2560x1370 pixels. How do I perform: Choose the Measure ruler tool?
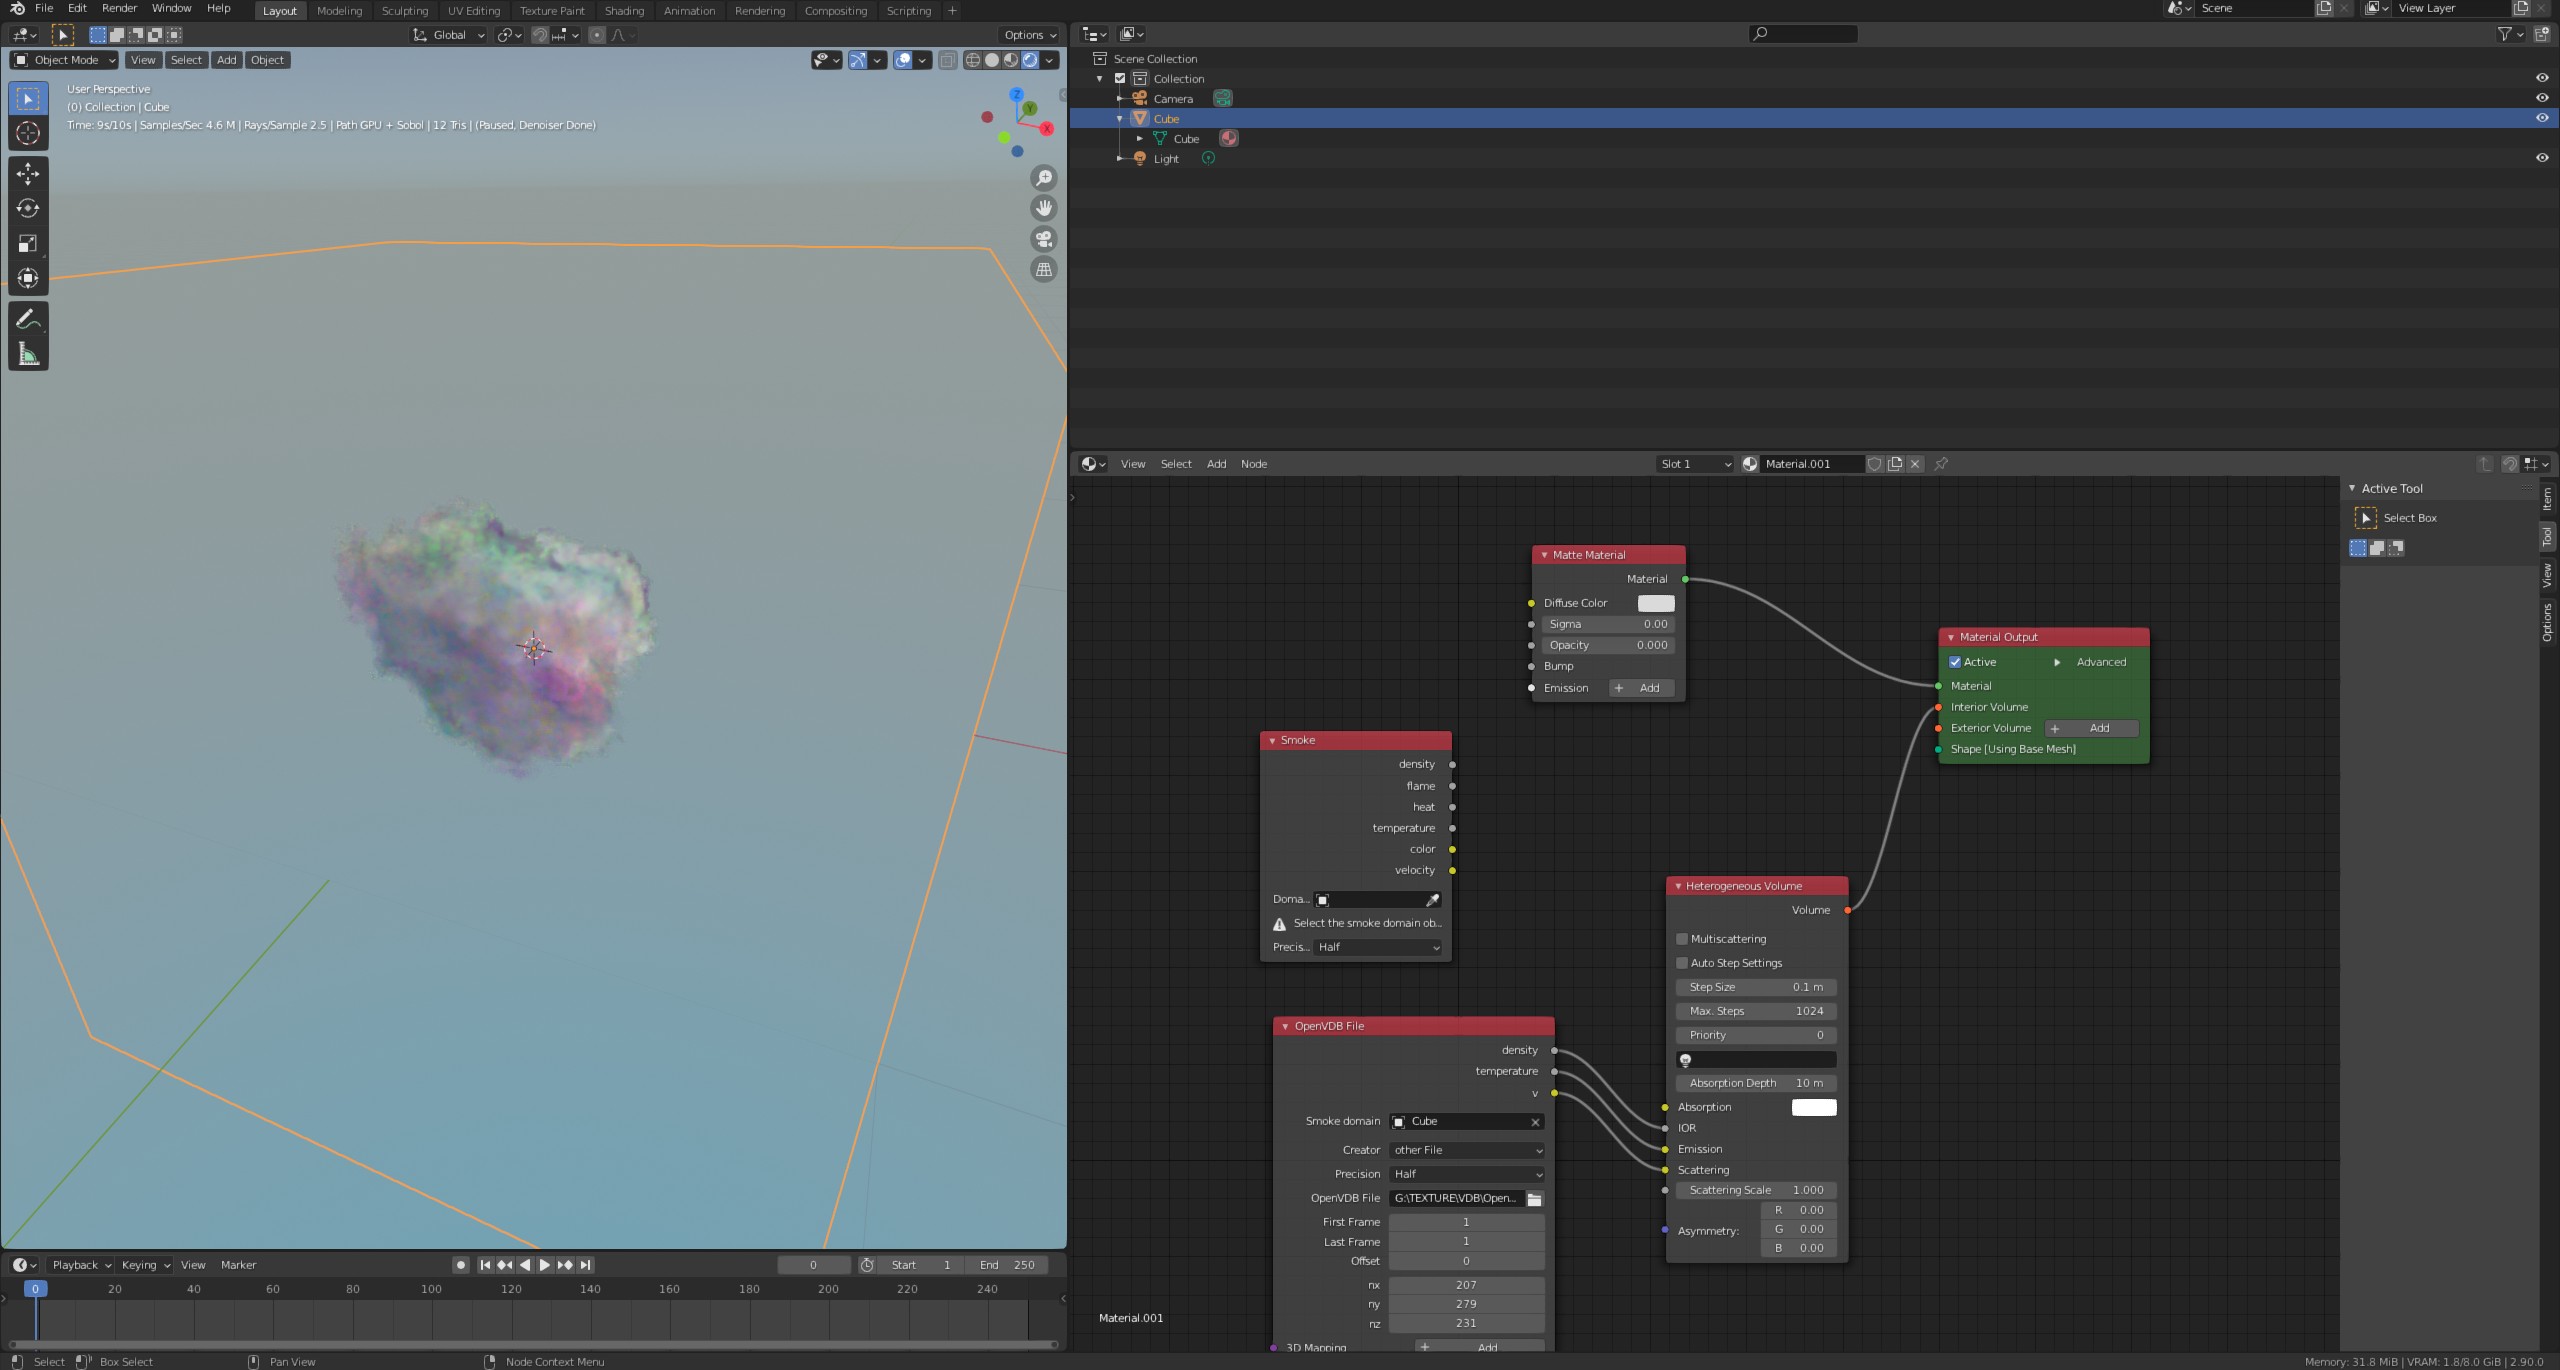tap(28, 354)
